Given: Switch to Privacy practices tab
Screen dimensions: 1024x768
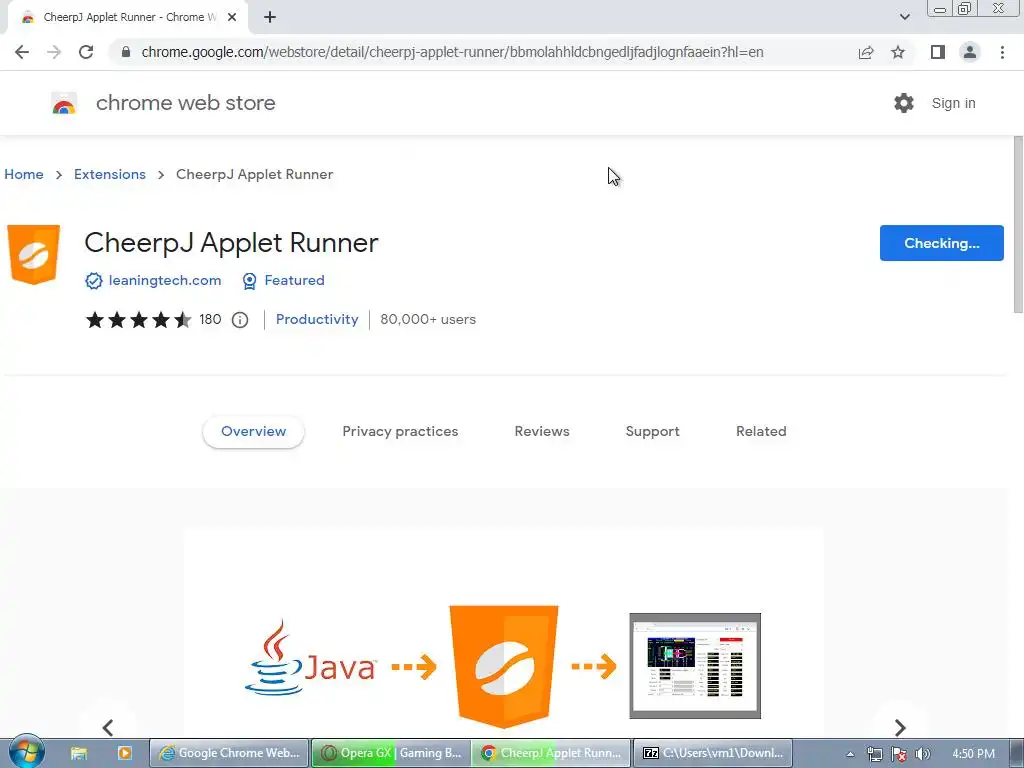Looking at the screenshot, I should point(400,432).
